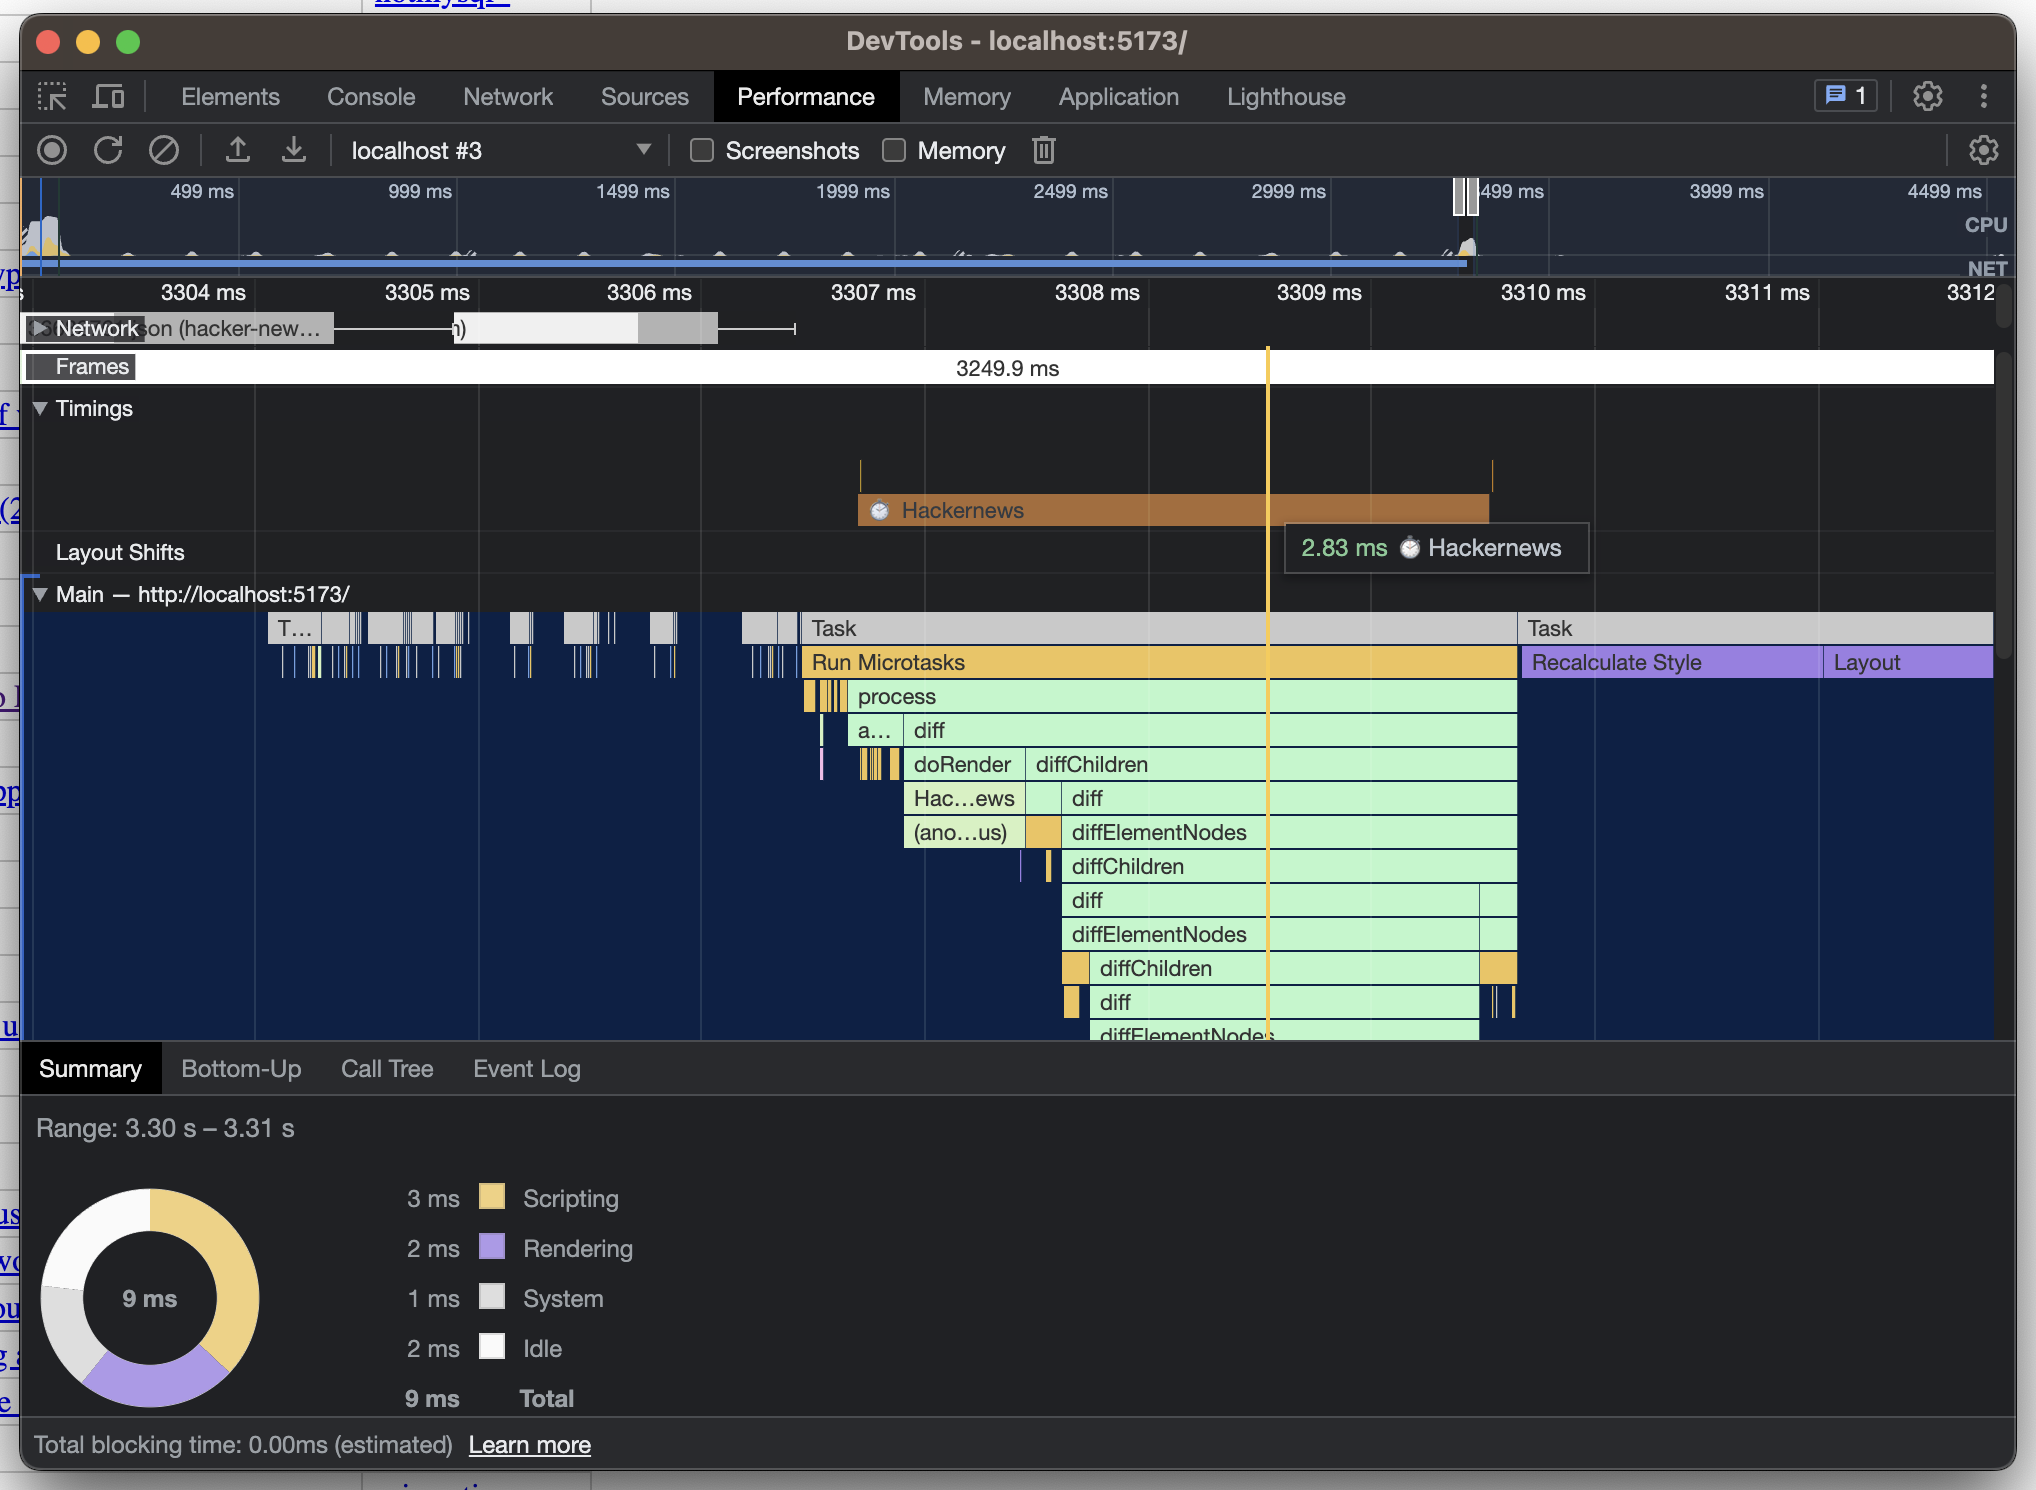Click the load profile upload icon
The image size is (2036, 1490).
tap(237, 151)
